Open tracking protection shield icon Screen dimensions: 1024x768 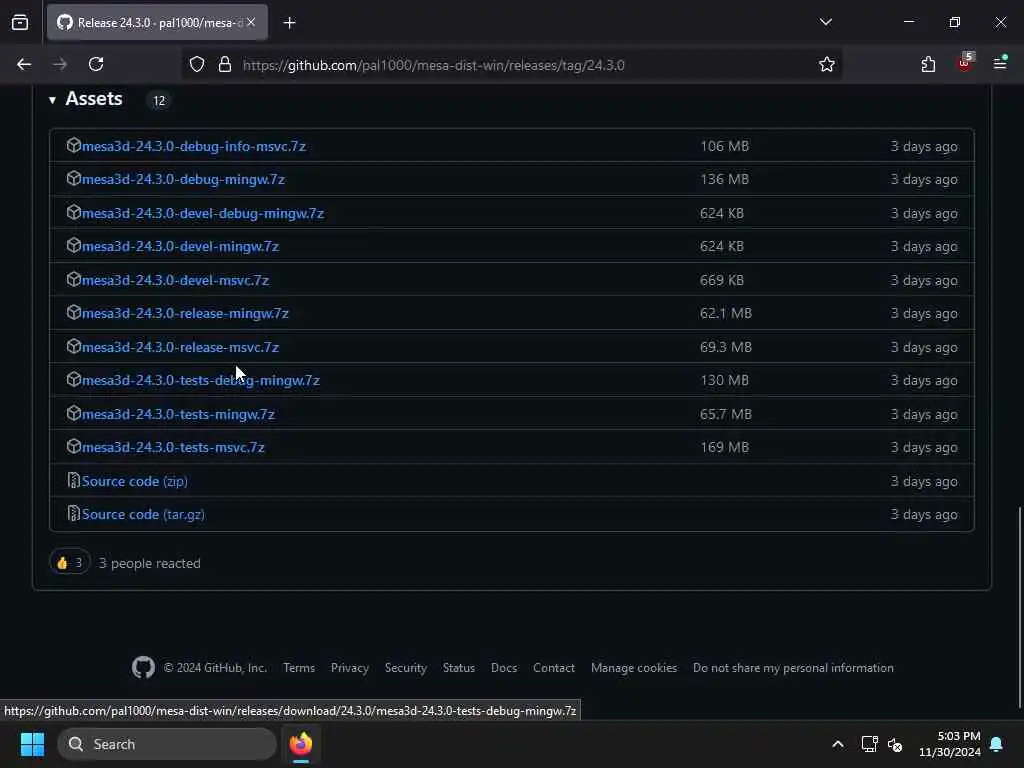coord(197,65)
